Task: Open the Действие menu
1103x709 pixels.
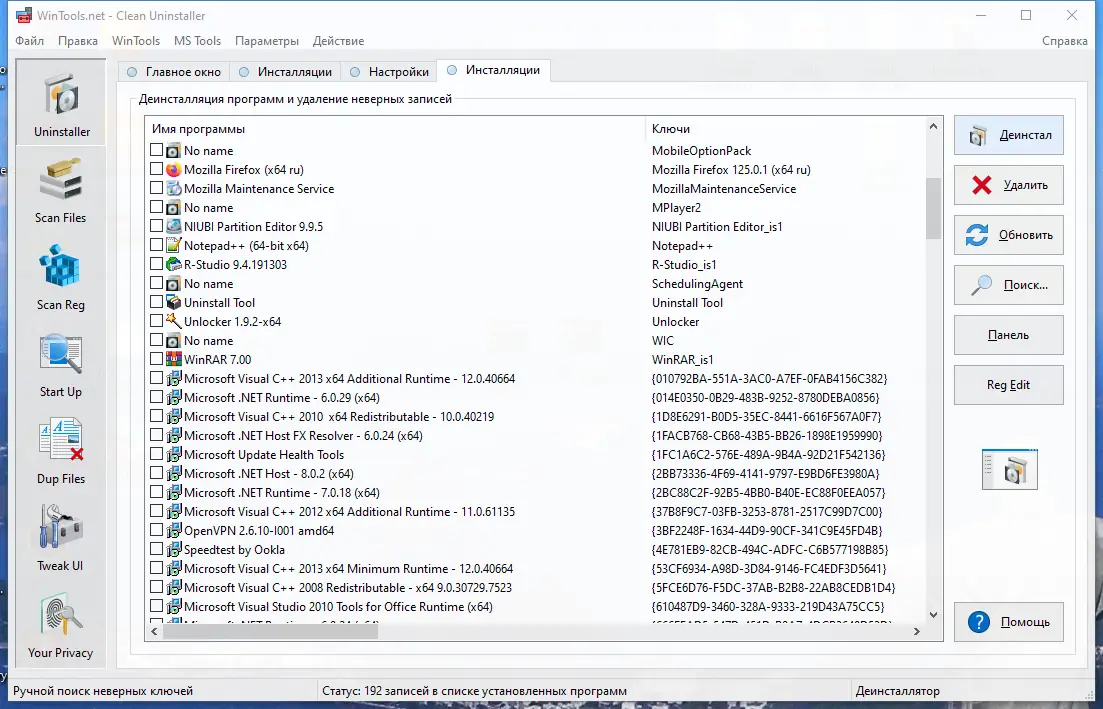Action: 338,41
